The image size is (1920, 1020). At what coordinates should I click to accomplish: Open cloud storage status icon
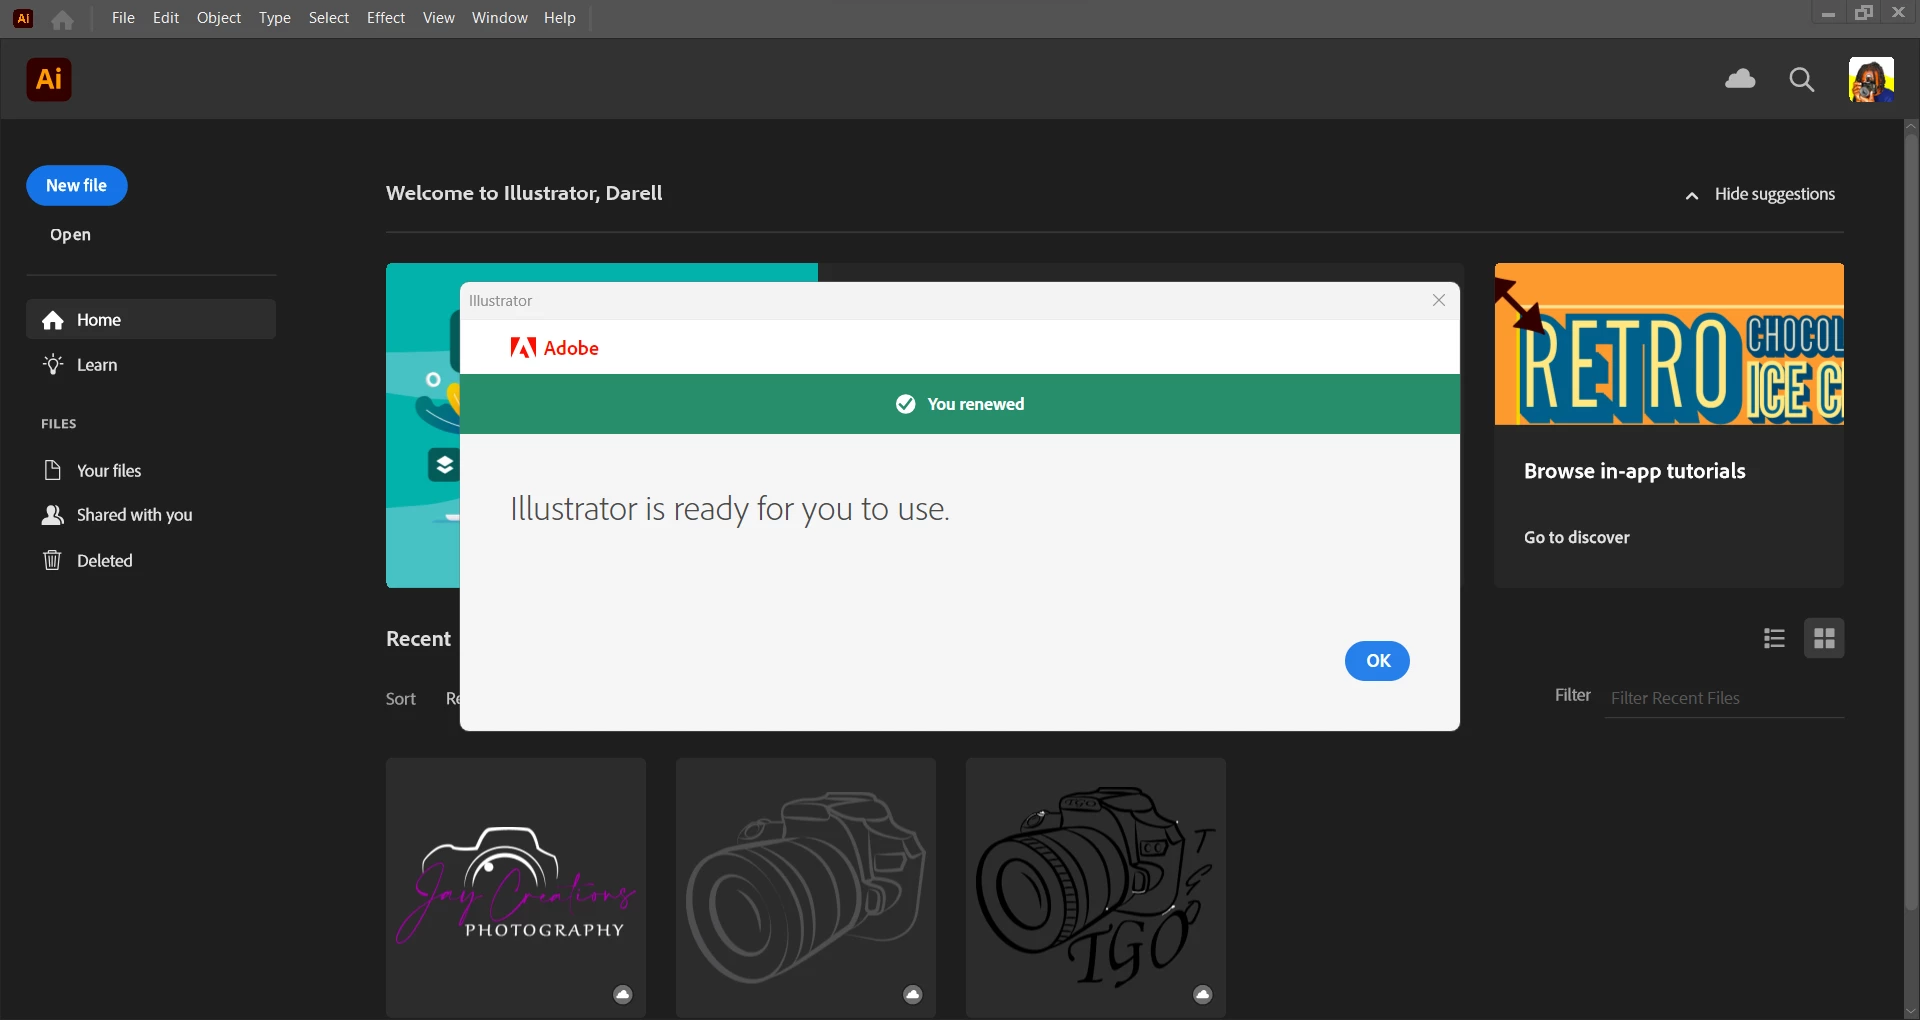coord(1741,79)
